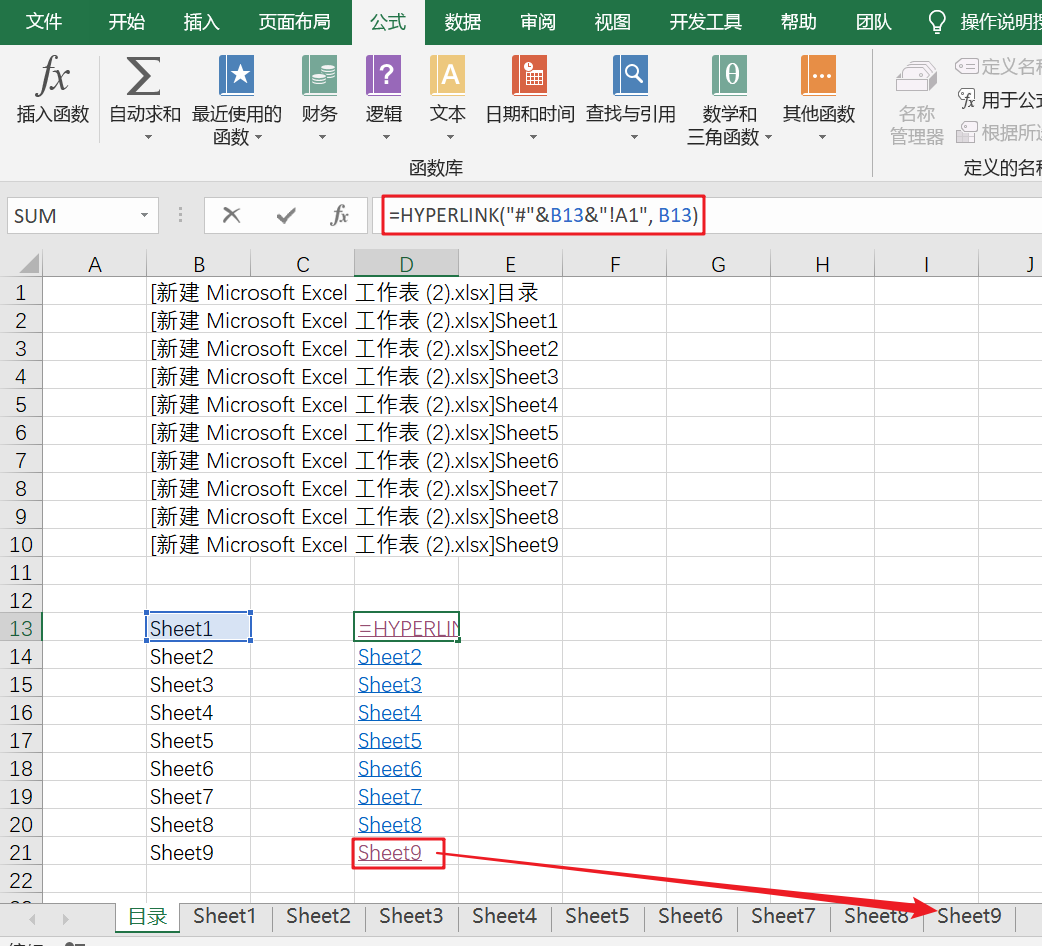The image size is (1042, 946).
Task: Click the Create from Selection icon
Action: [x=967, y=133]
